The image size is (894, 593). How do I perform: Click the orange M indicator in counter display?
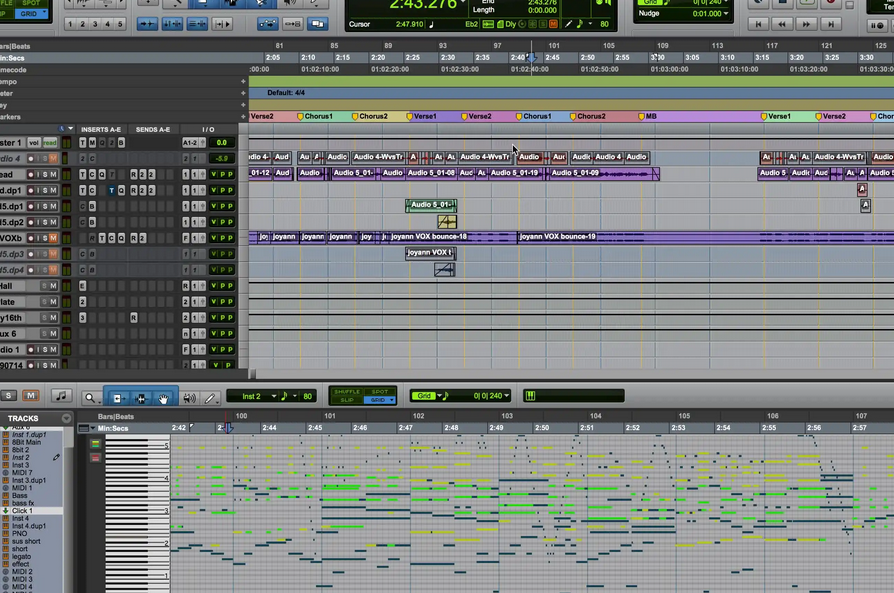coord(553,24)
